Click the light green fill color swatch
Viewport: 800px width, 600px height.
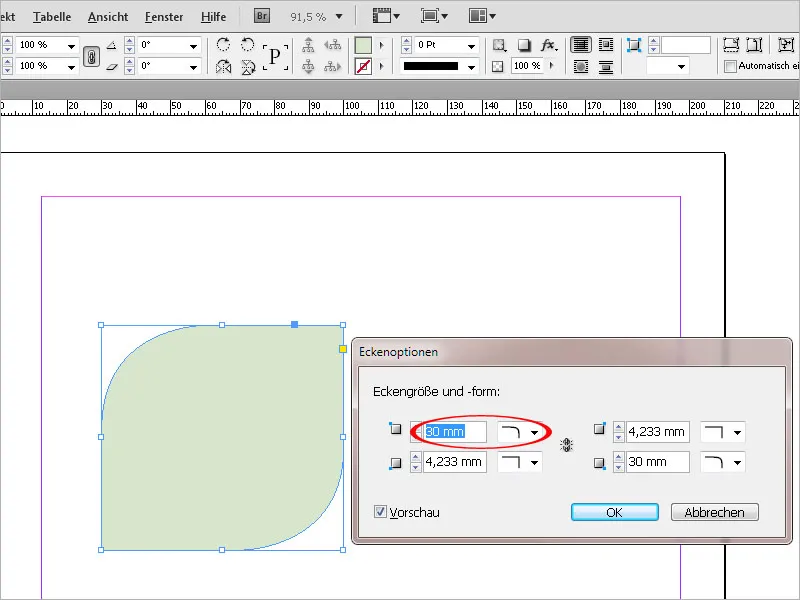(363, 45)
